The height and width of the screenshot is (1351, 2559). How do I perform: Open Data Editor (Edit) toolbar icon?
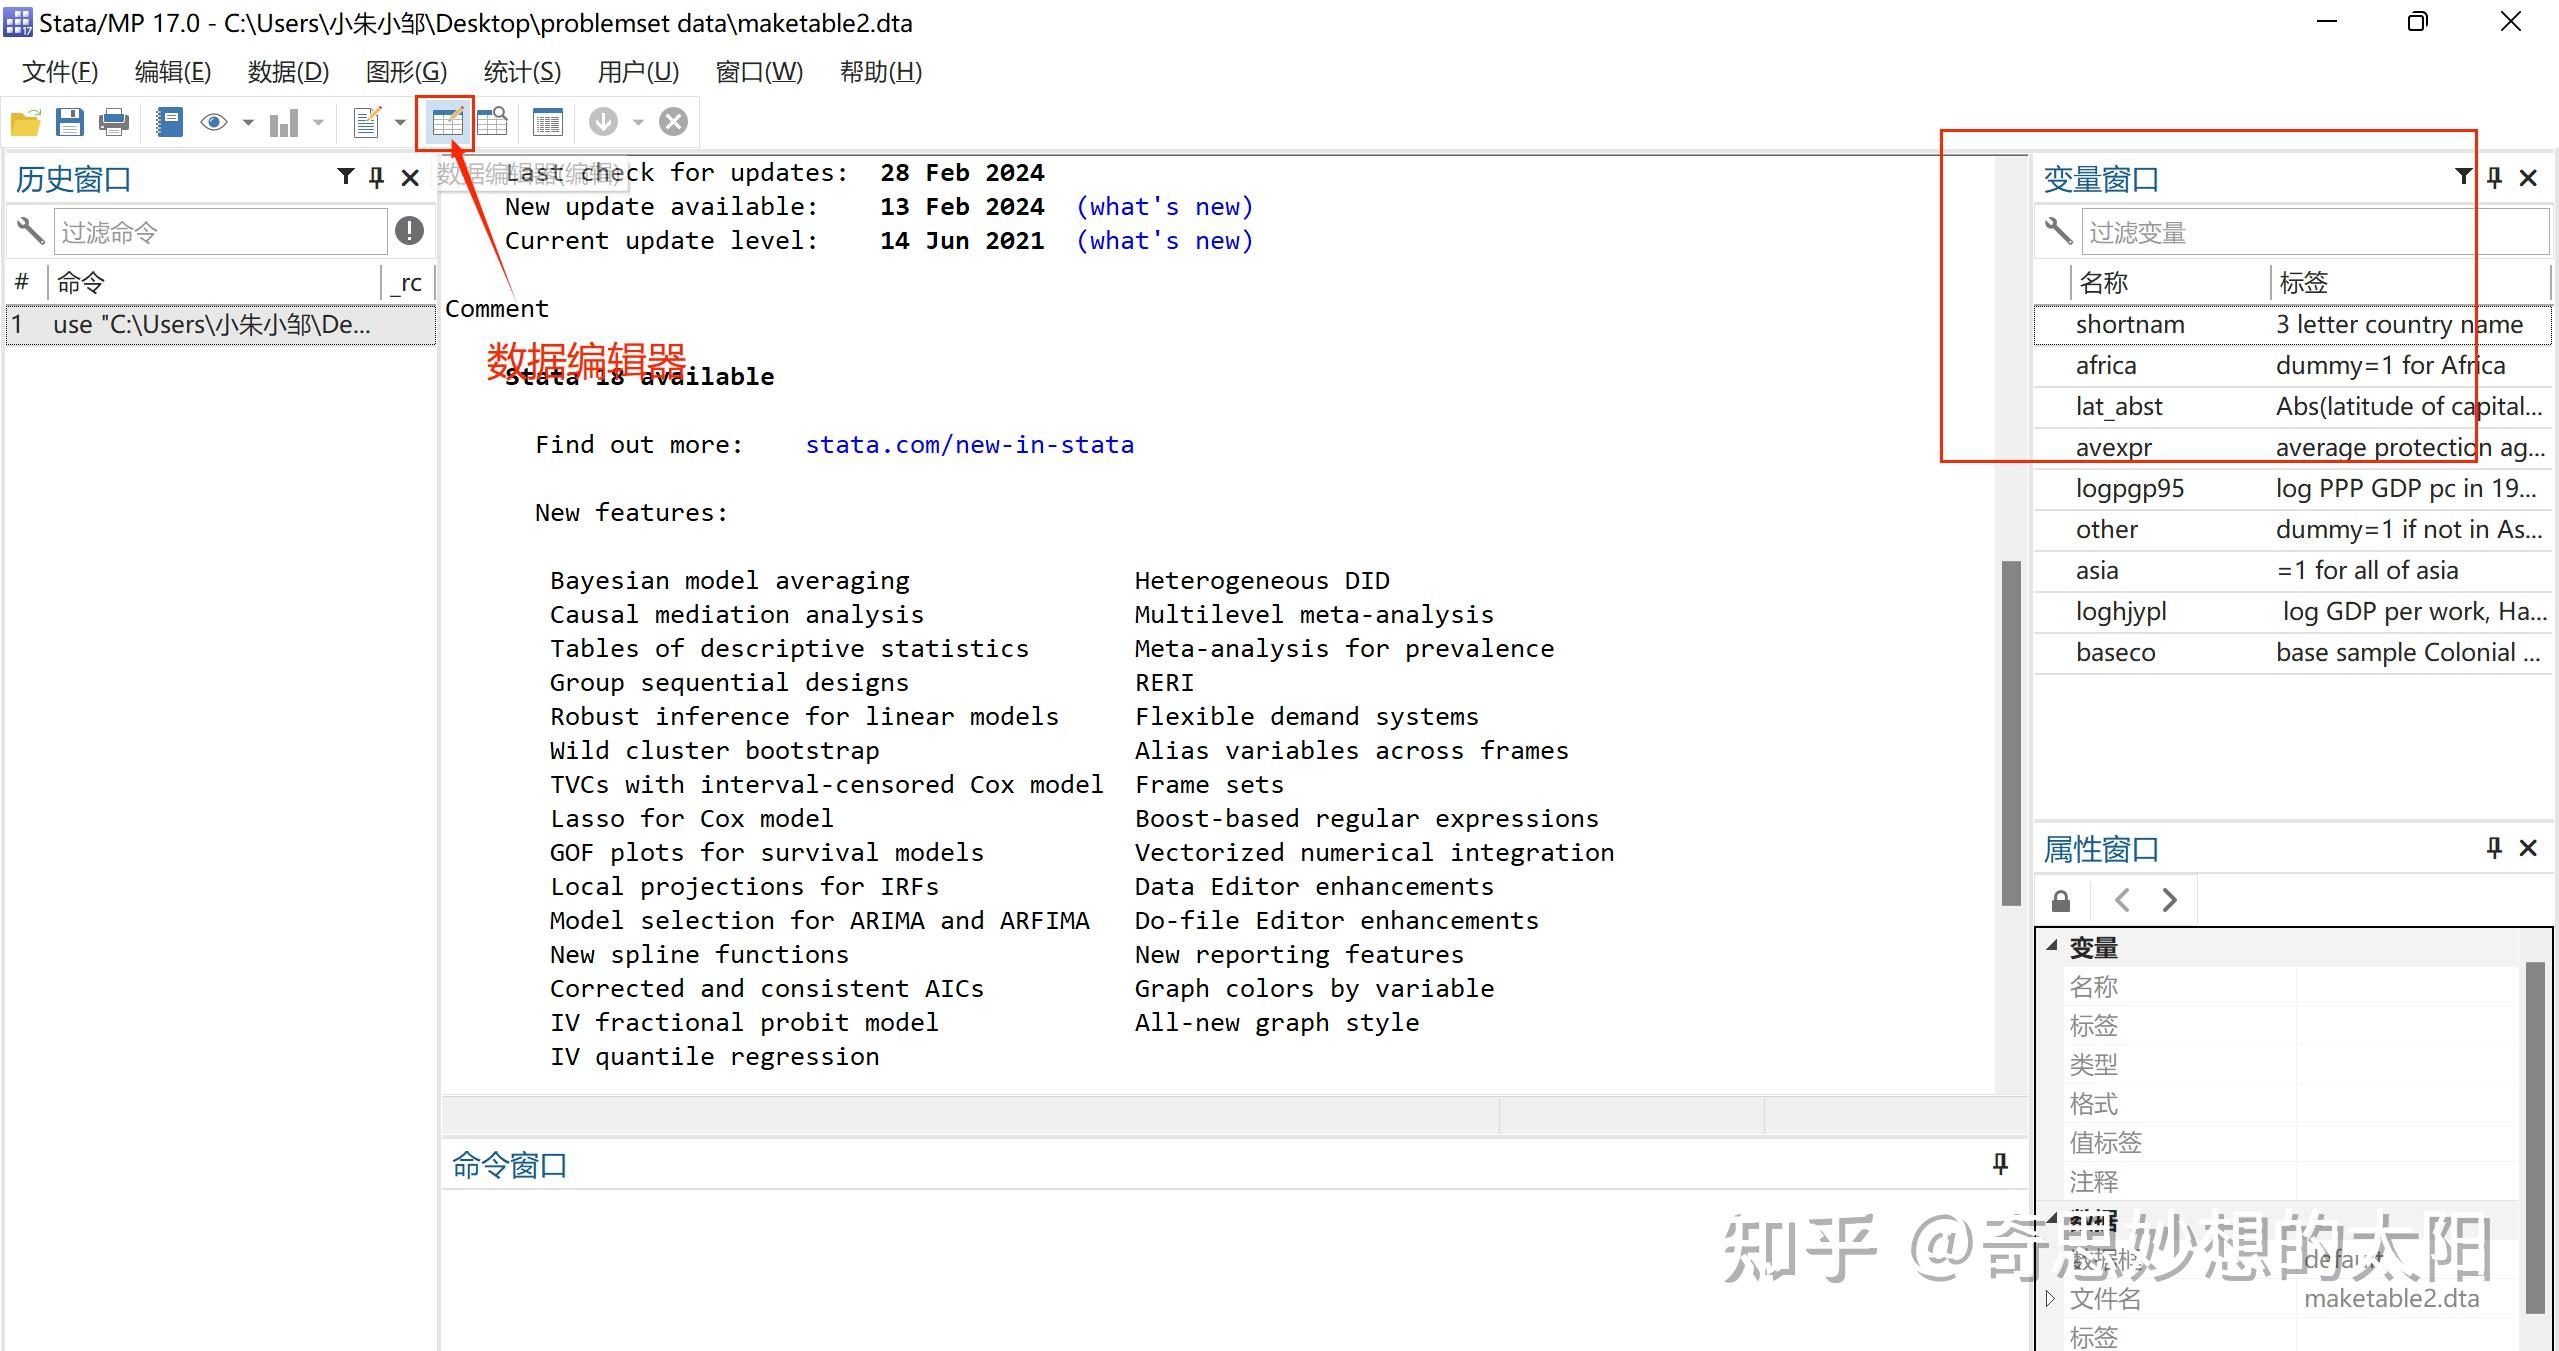447,123
